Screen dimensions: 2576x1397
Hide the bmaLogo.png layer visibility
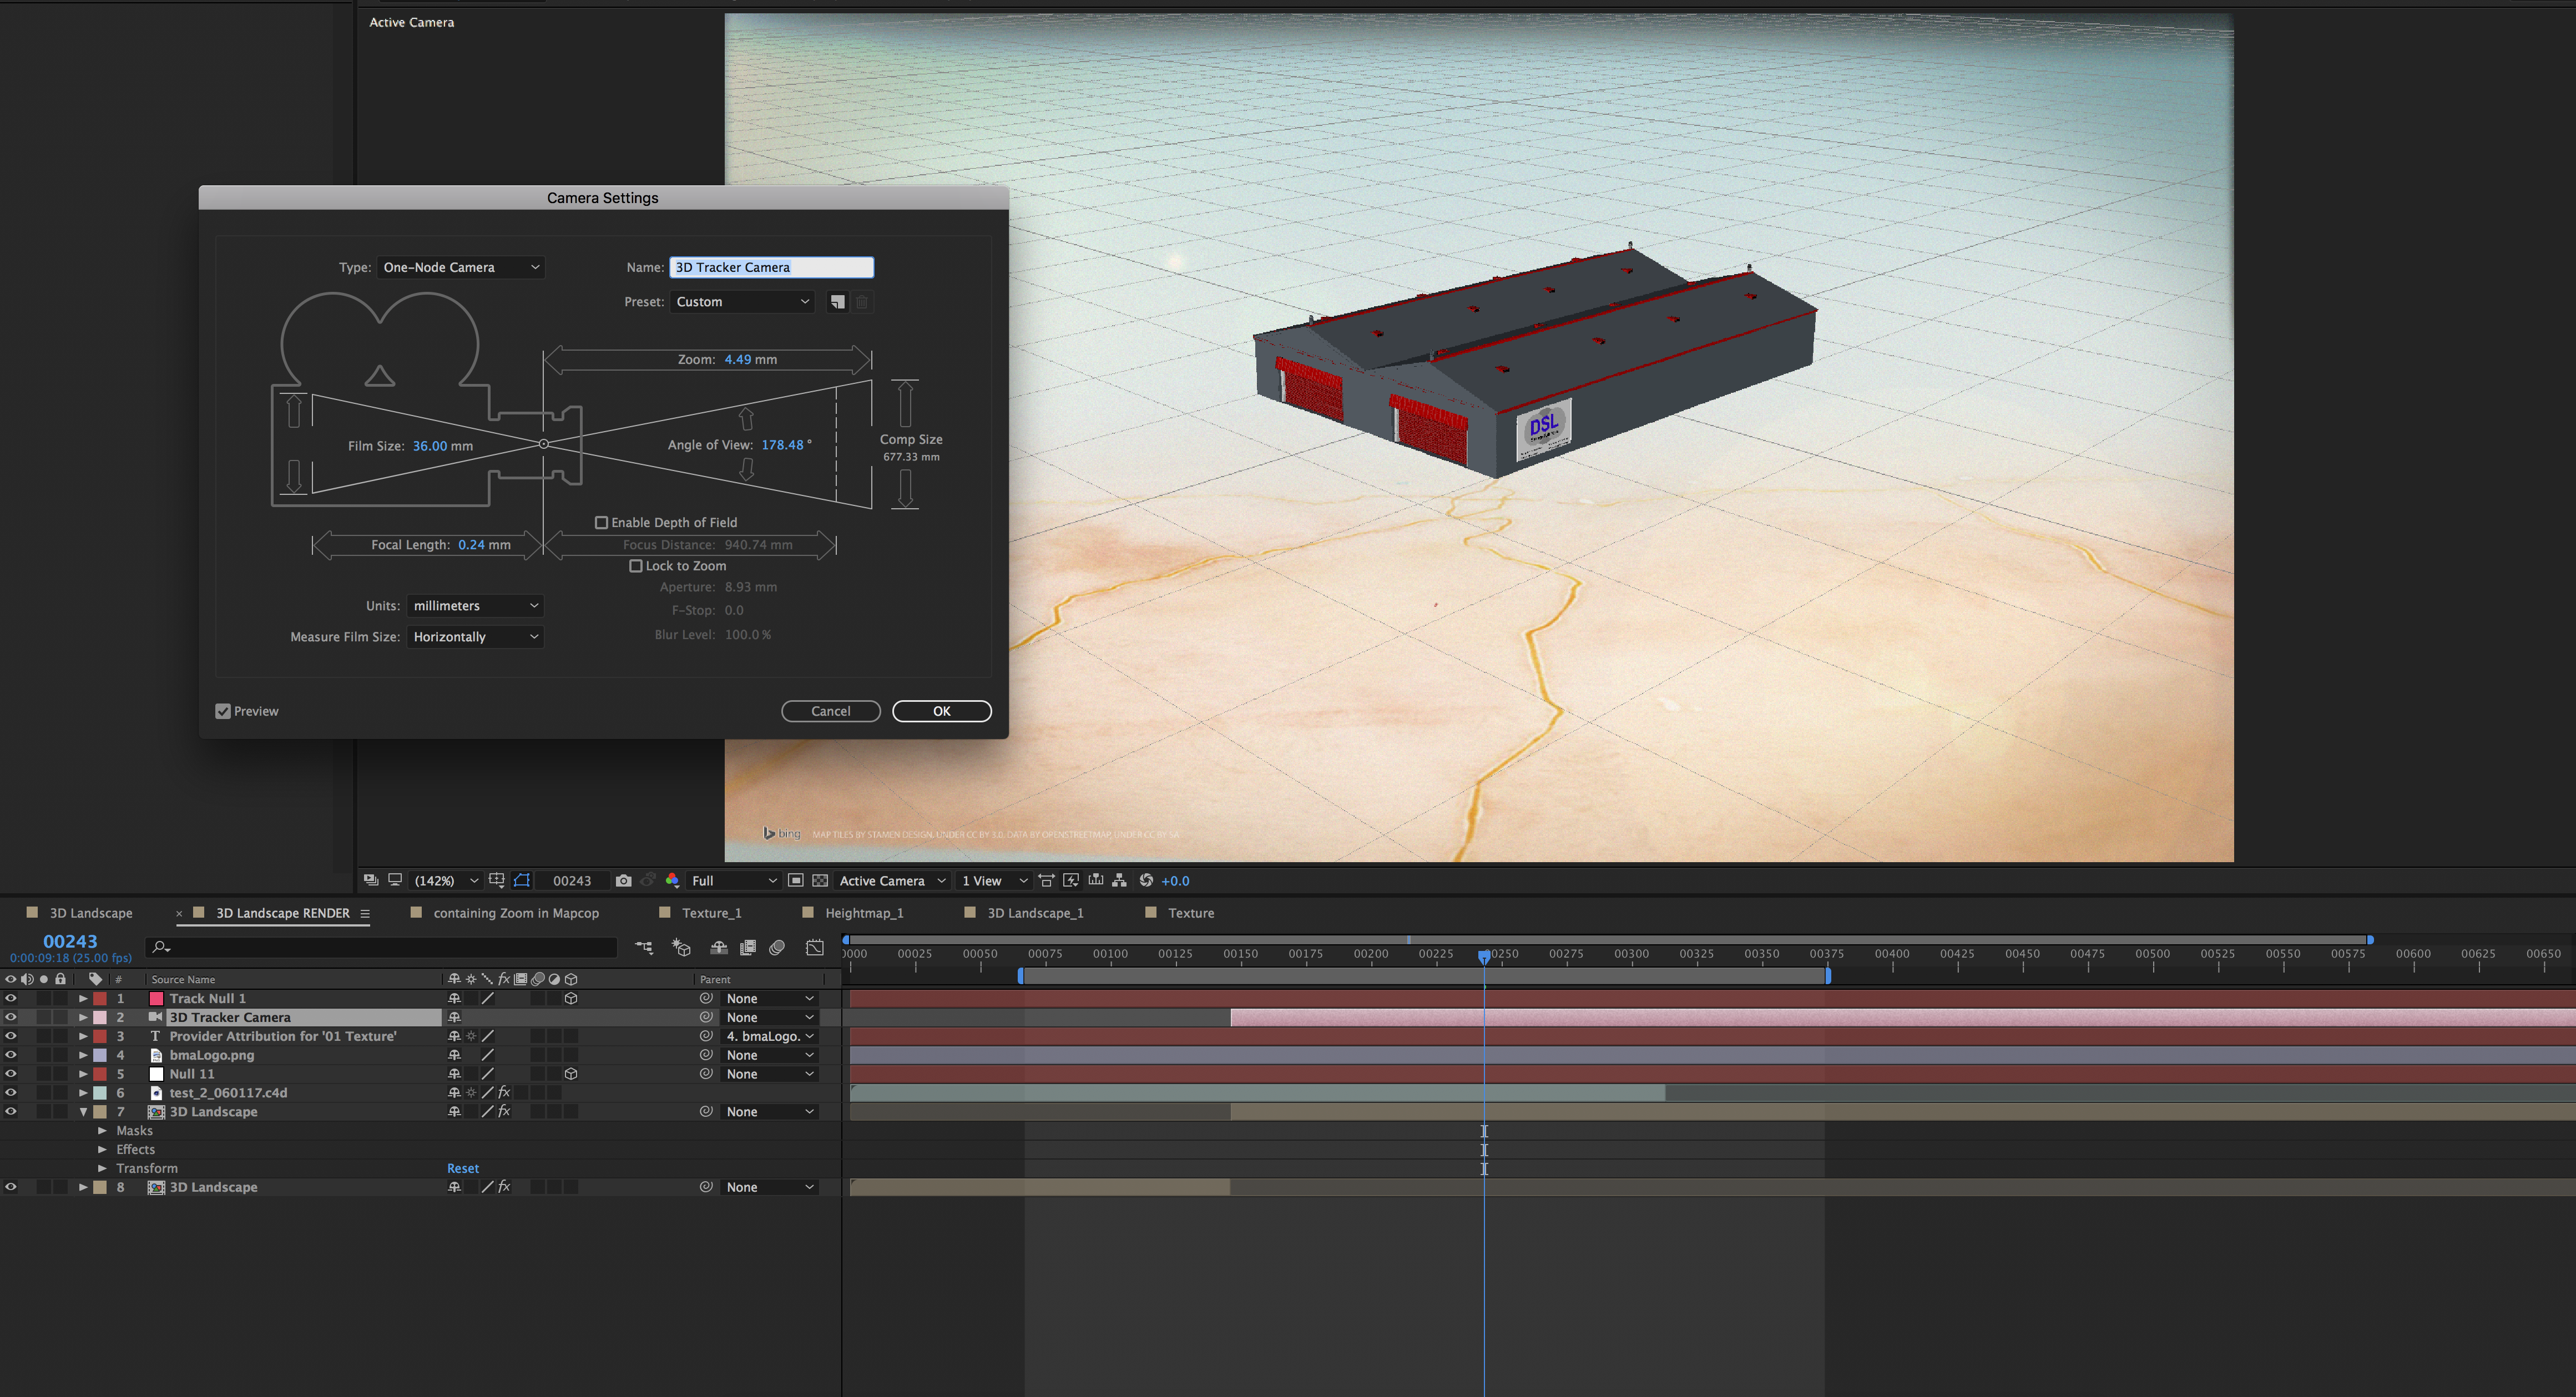pyautogui.click(x=11, y=1055)
